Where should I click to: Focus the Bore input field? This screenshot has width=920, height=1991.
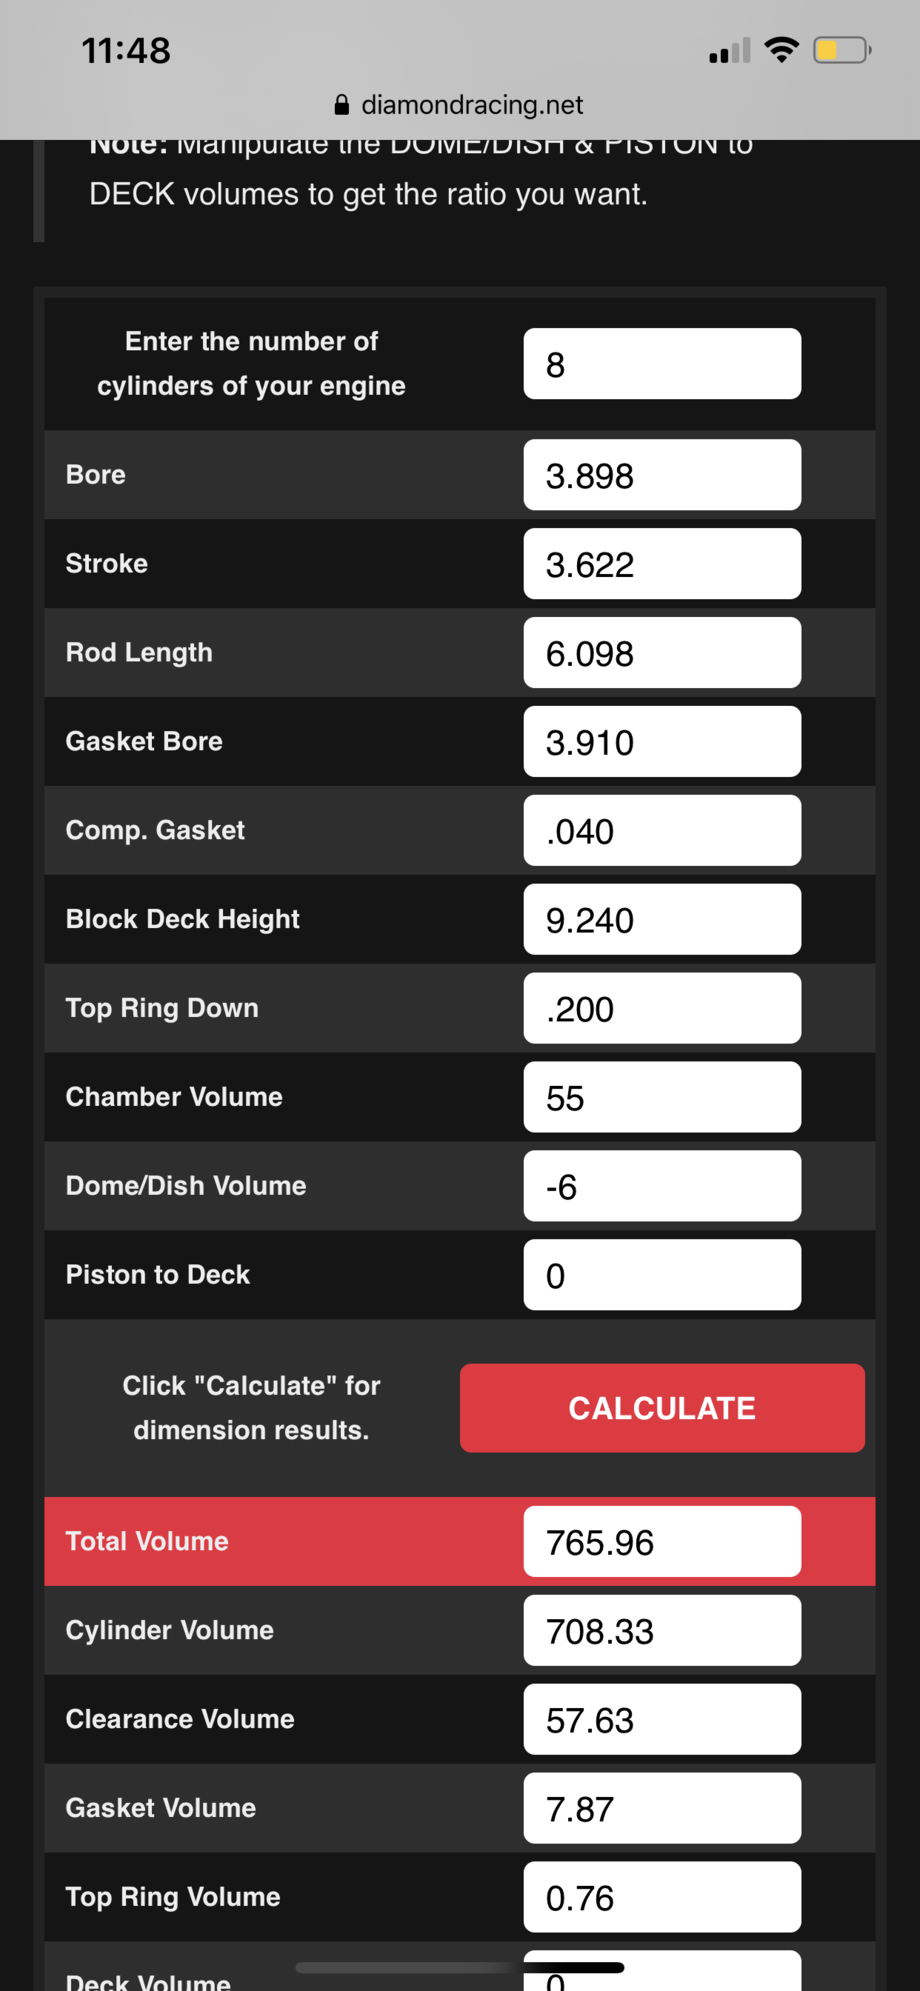662,475
